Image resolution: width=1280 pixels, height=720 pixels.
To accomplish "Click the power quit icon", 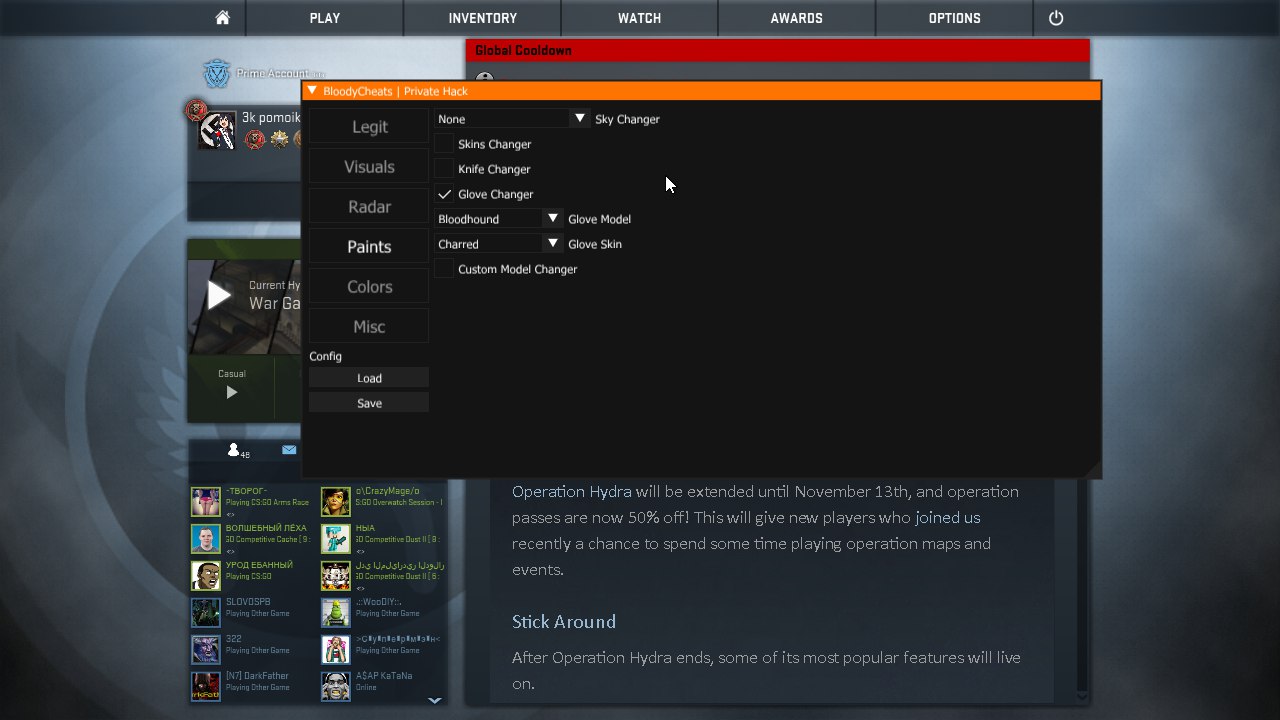I will coord(1056,18).
